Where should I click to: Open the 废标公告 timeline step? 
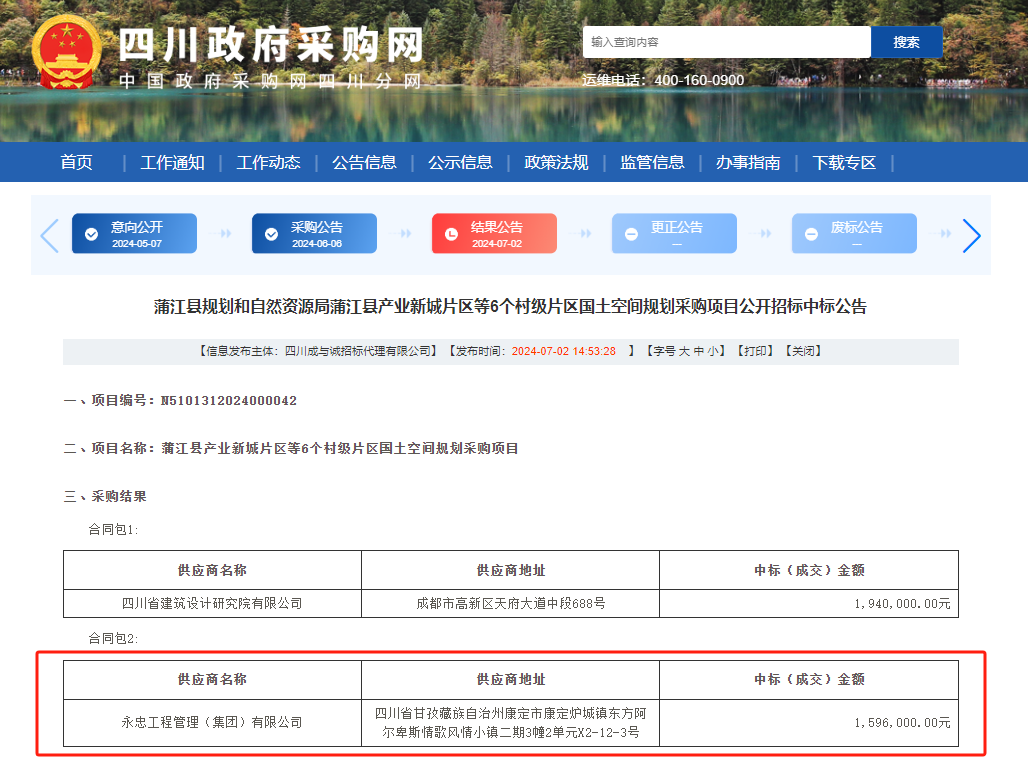coord(854,234)
